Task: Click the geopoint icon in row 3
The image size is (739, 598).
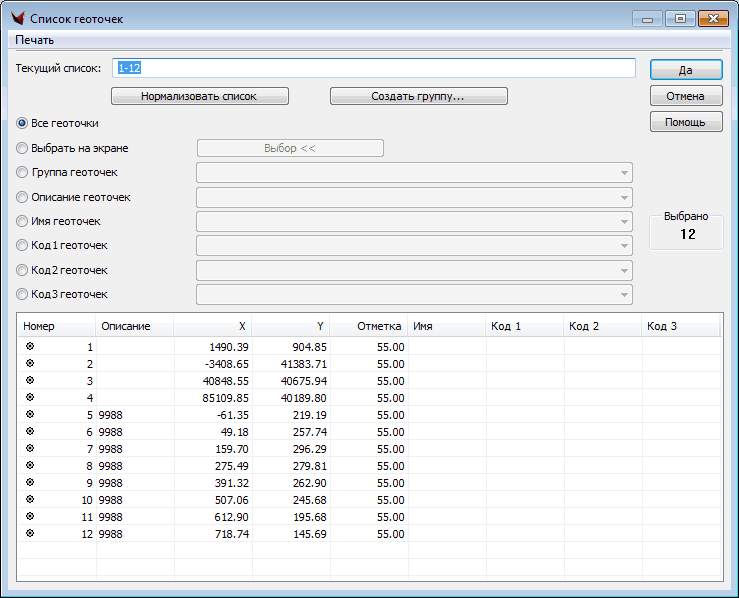Action: click(x=29, y=380)
